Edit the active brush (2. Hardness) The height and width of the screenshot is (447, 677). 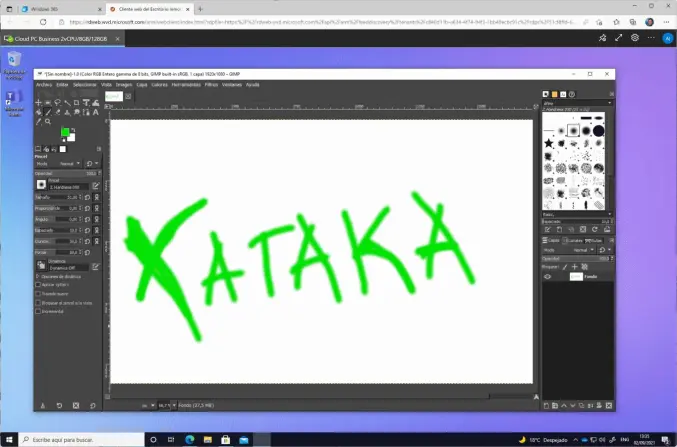pos(95,186)
